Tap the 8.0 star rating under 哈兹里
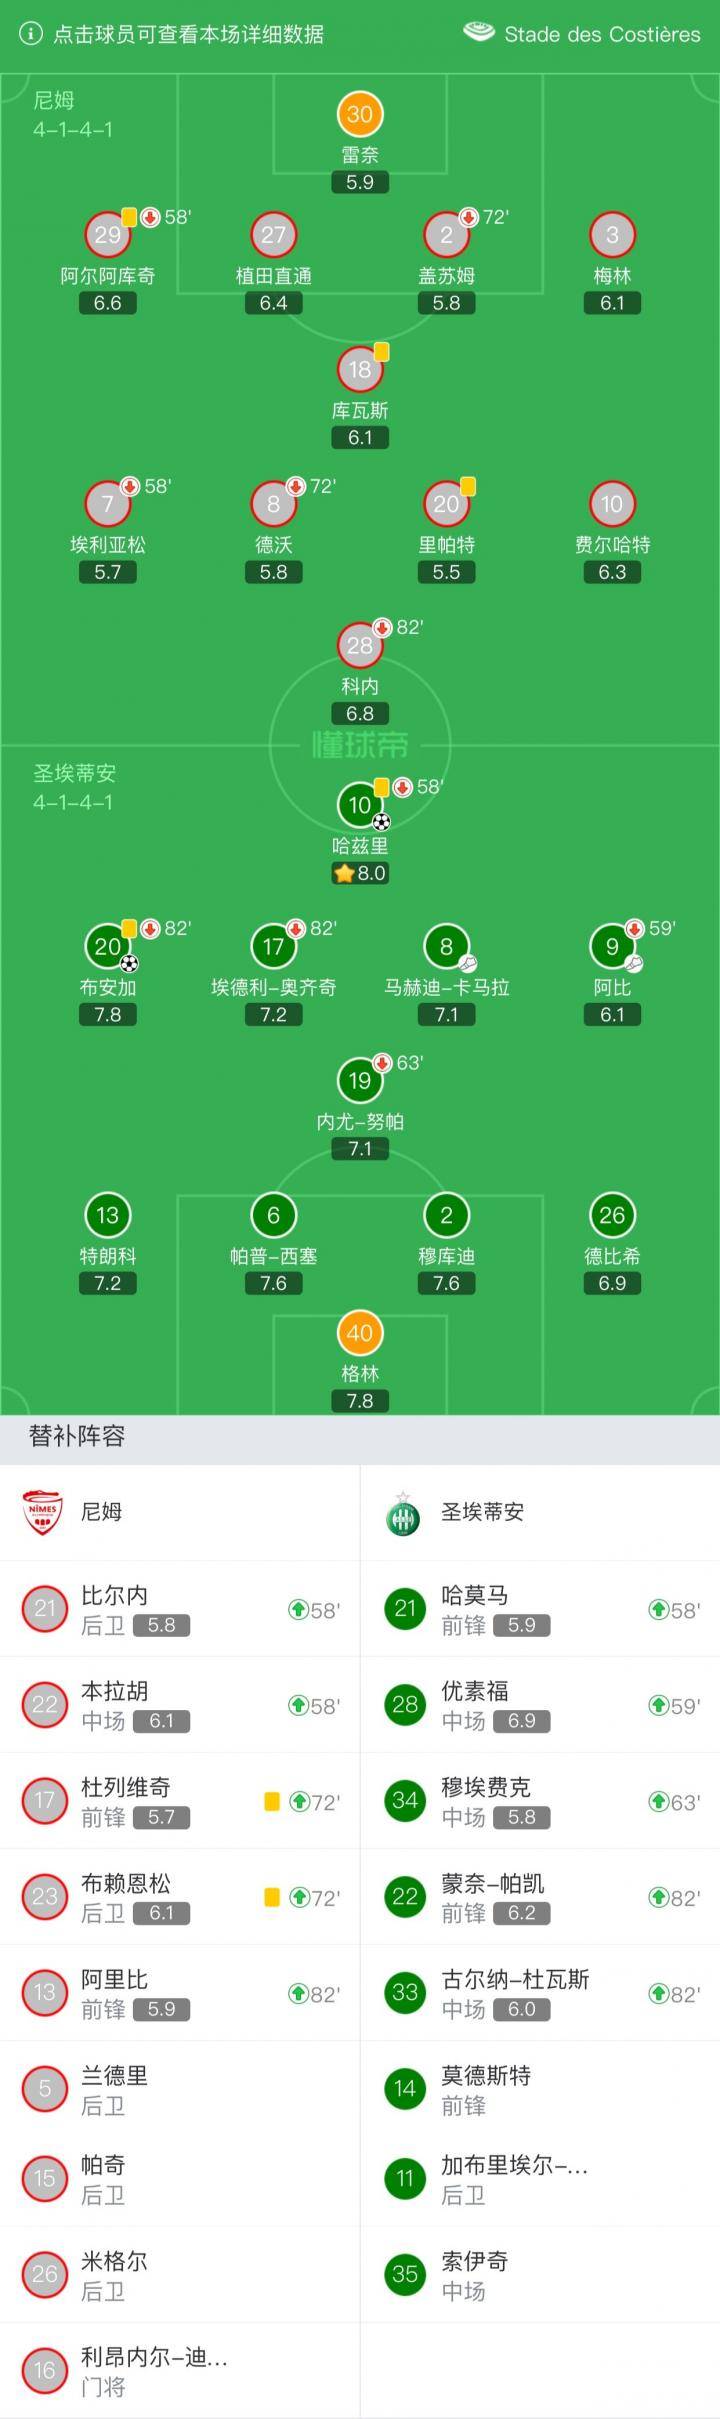This screenshot has width=720, height=2419. point(359,873)
